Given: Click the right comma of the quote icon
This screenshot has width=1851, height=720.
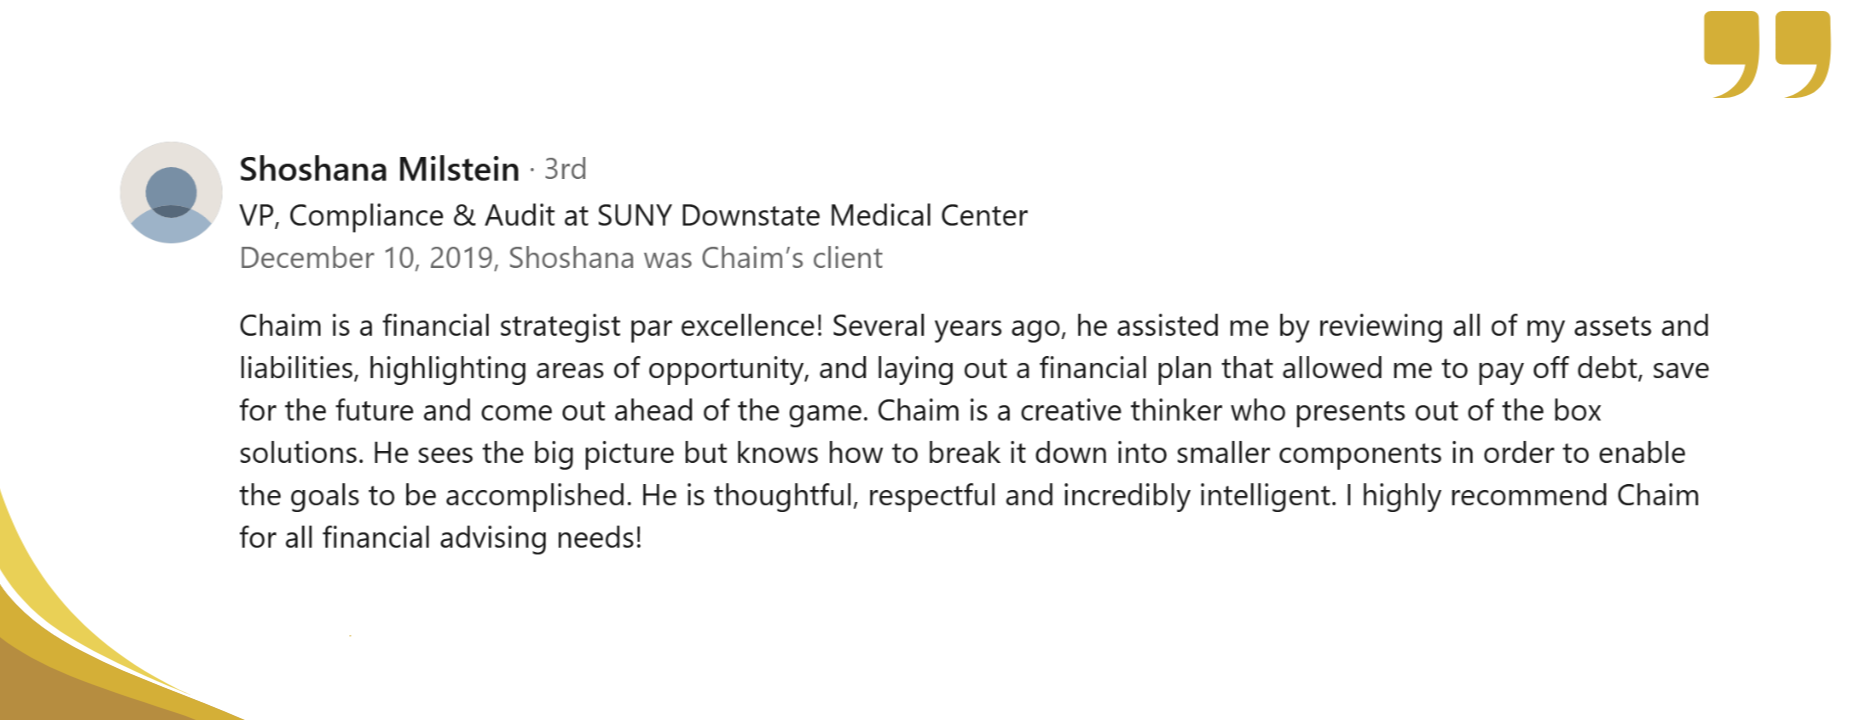Looking at the screenshot, I should (x=1803, y=55).
